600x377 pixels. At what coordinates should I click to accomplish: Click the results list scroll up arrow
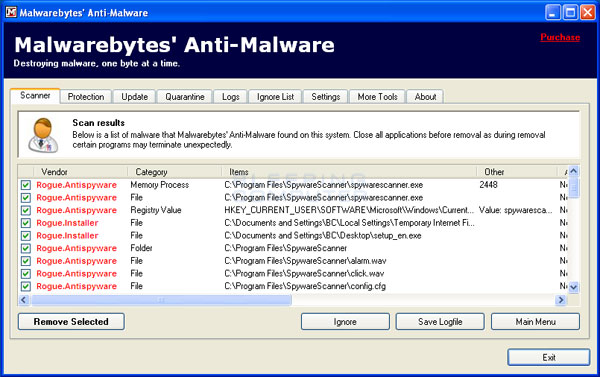point(574,171)
